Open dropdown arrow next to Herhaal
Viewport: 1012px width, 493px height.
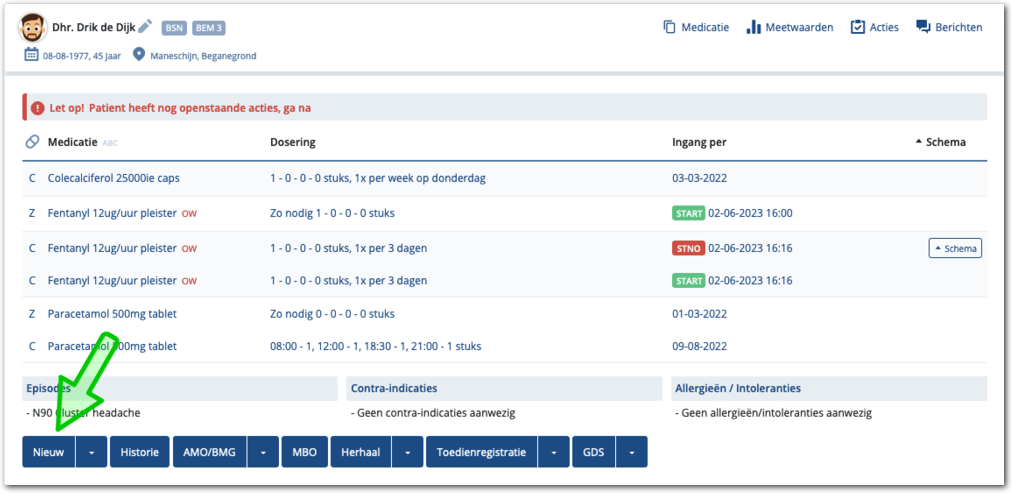407,452
